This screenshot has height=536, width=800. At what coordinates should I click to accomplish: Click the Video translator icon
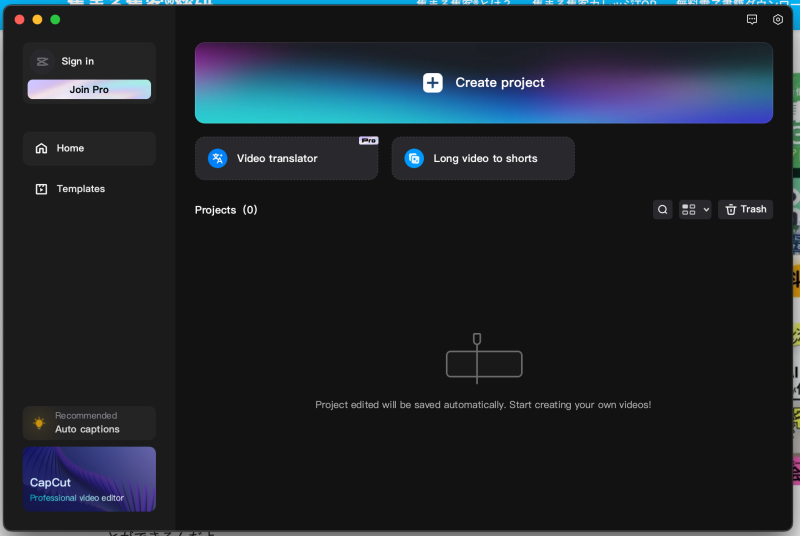(217, 158)
